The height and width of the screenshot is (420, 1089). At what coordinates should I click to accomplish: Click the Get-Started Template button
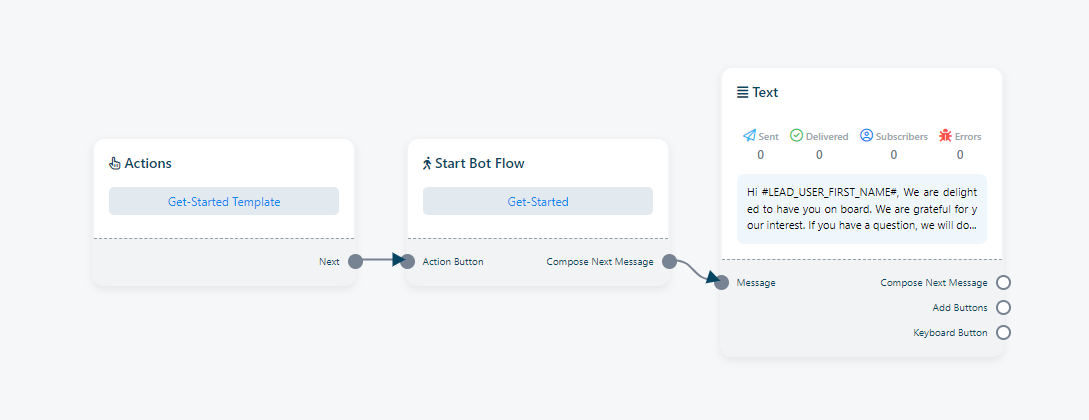click(x=224, y=201)
